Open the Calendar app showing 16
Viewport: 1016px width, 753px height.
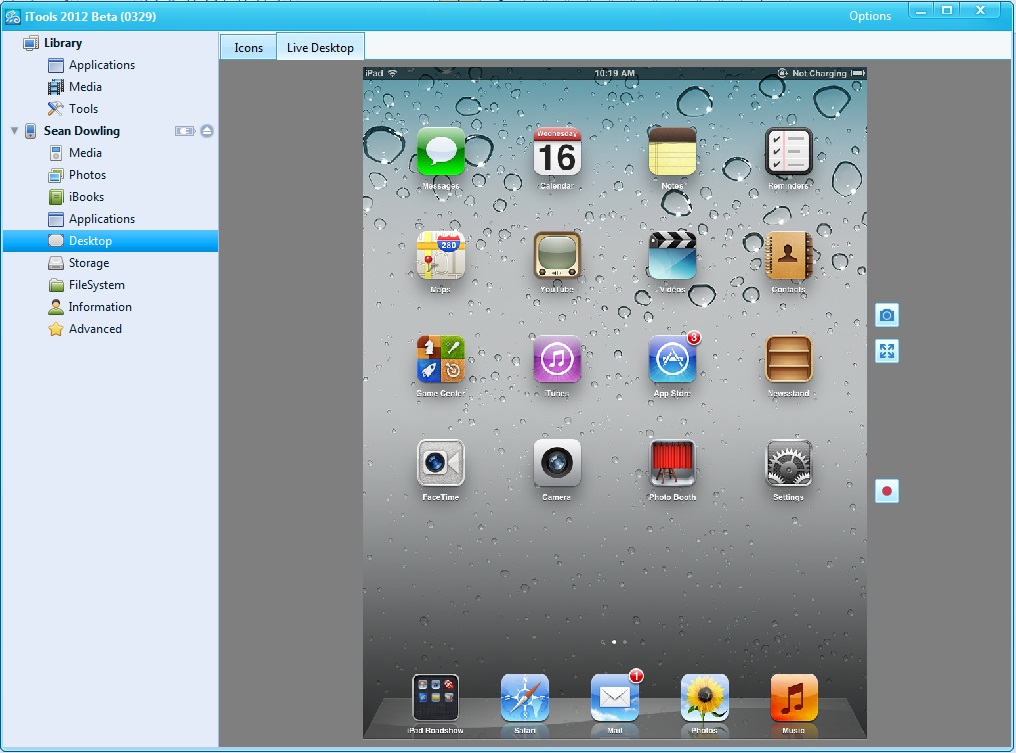557,152
